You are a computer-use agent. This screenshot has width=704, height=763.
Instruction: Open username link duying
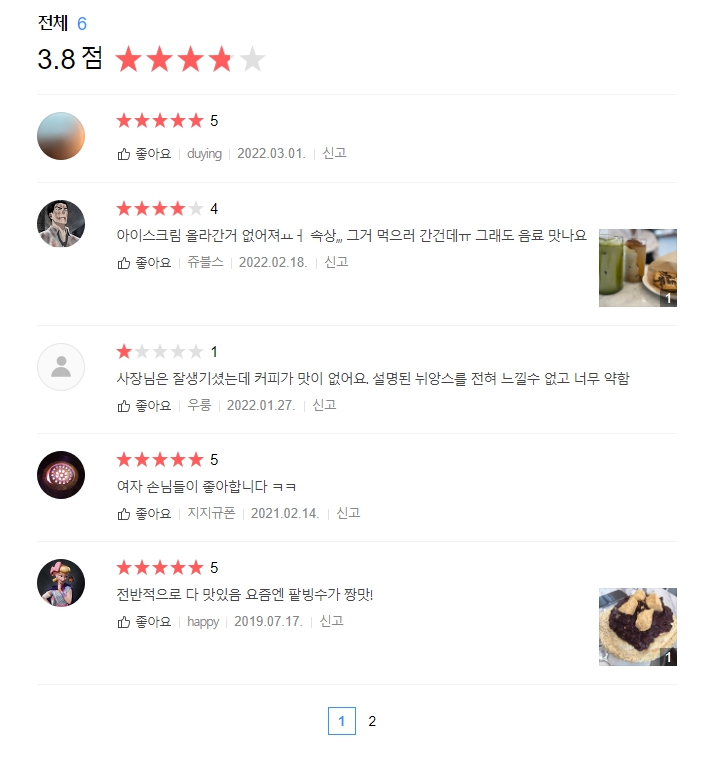(204, 154)
